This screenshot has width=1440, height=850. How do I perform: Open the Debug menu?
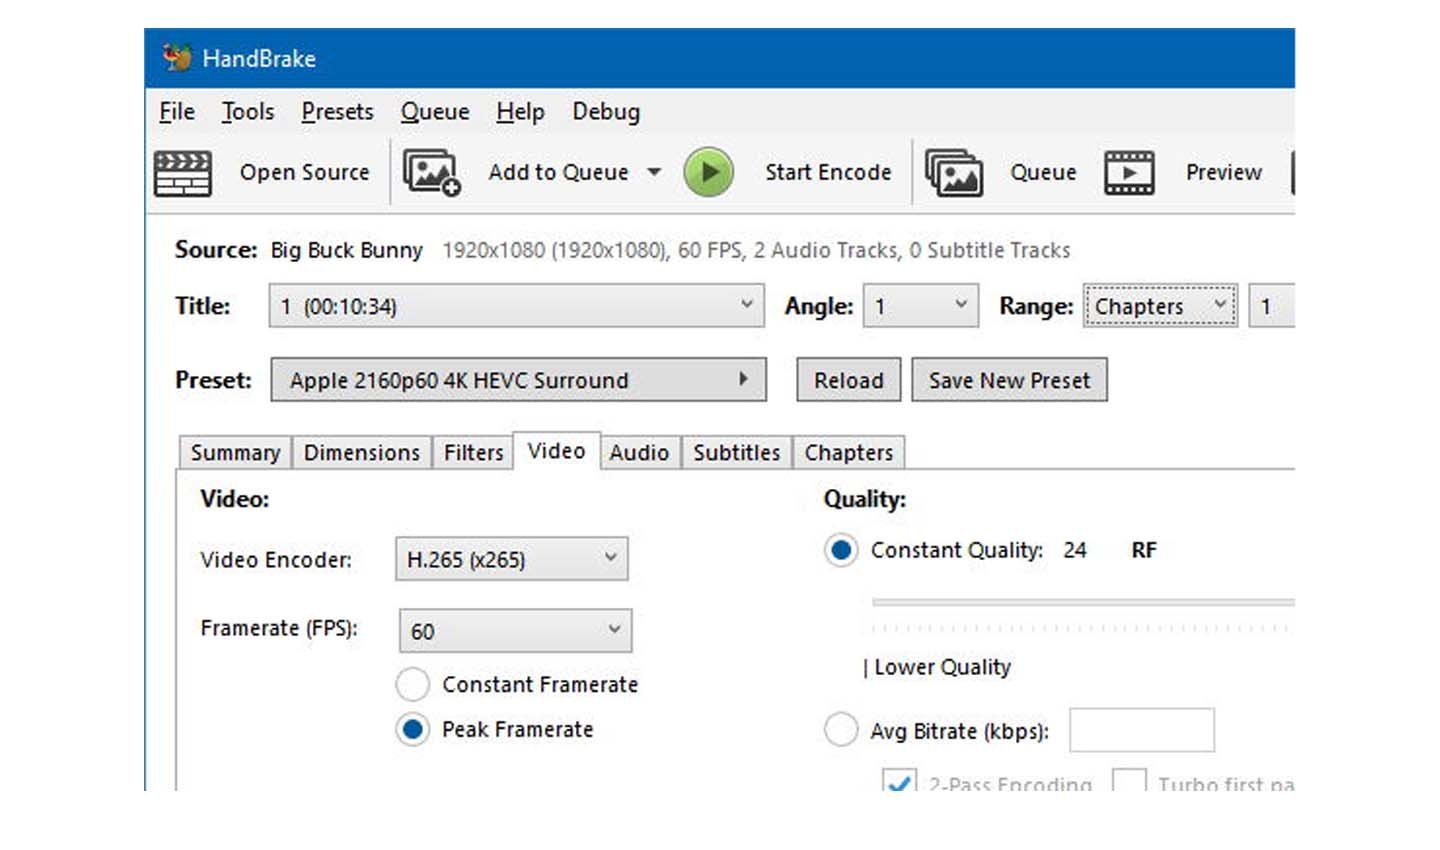pos(606,112)
